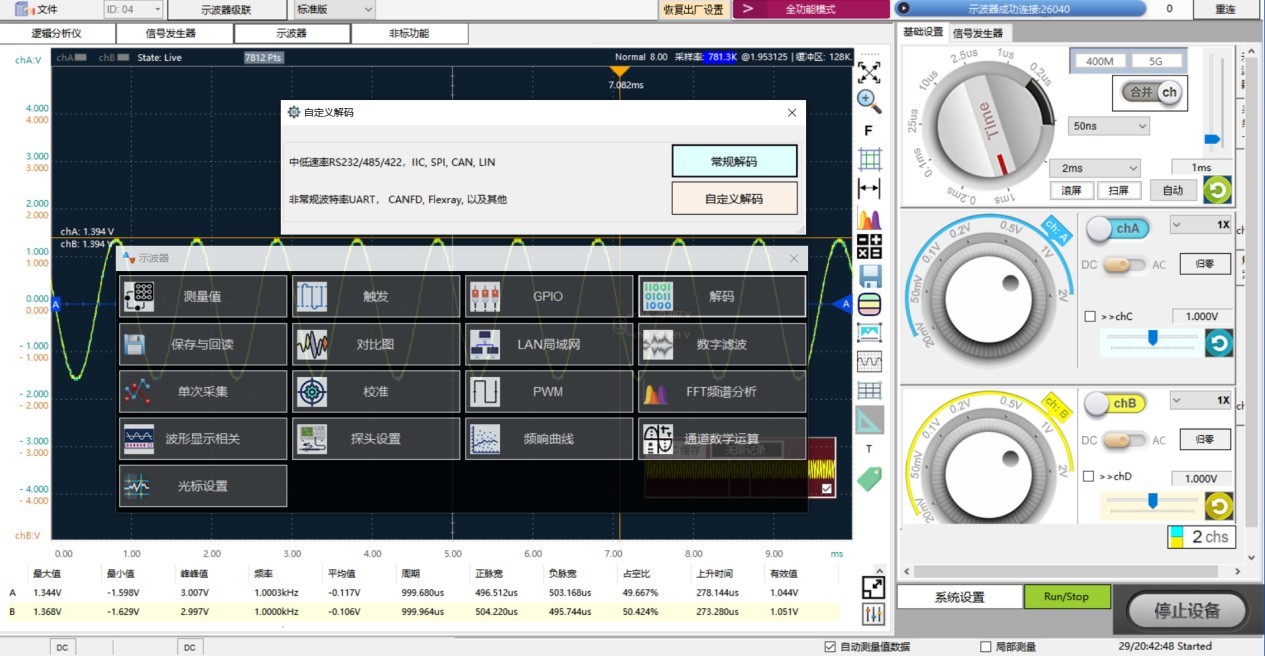1265x656 pixels.
Task: Click the fit-to-screen arrows icon
Action: pyautogui.click(x=870, y=72)
